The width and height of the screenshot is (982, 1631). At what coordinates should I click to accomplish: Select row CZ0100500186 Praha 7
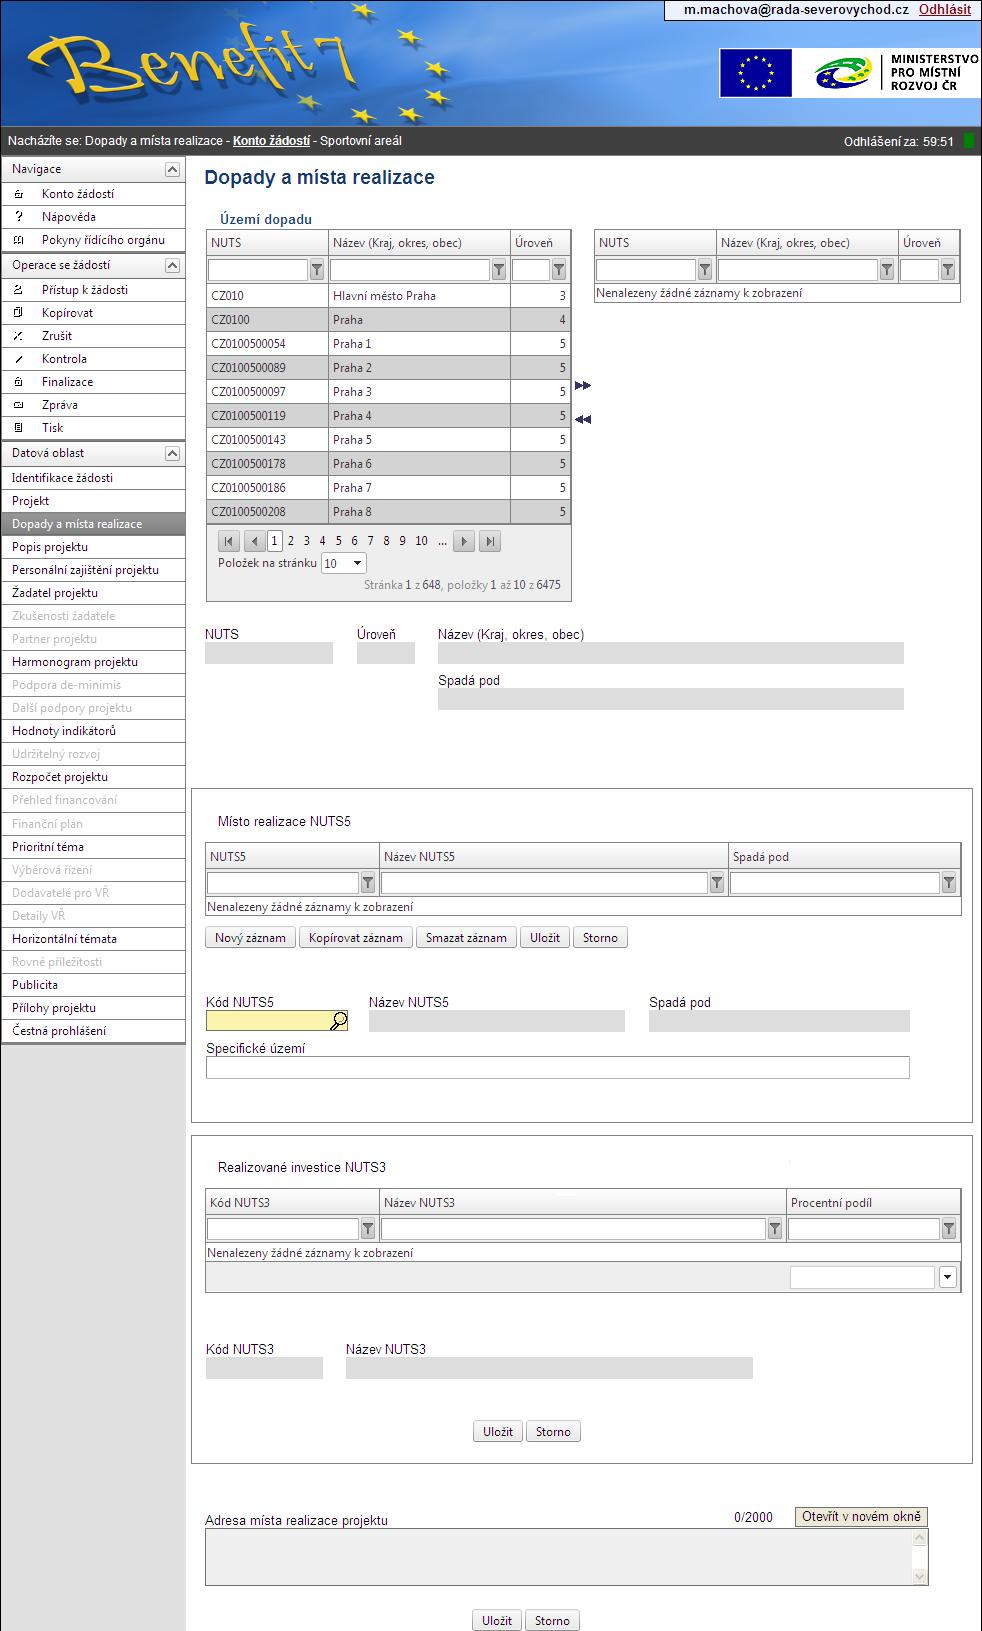pyautogui.click(x=389, y=488)
